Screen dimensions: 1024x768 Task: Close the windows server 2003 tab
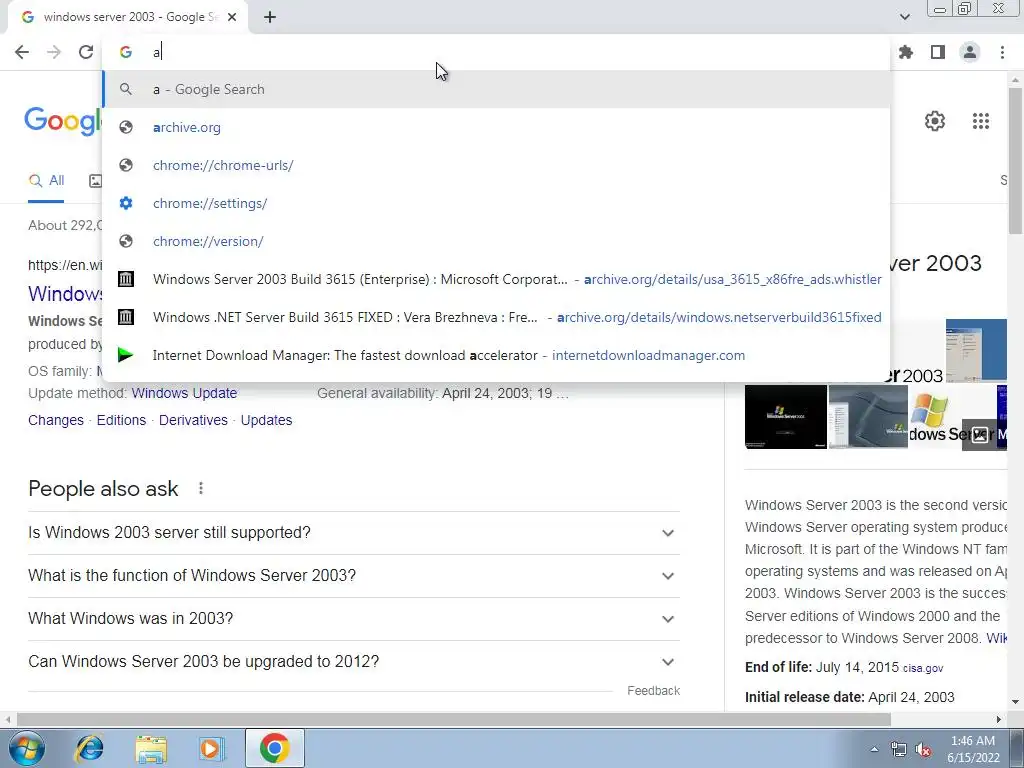coord(232,18)
